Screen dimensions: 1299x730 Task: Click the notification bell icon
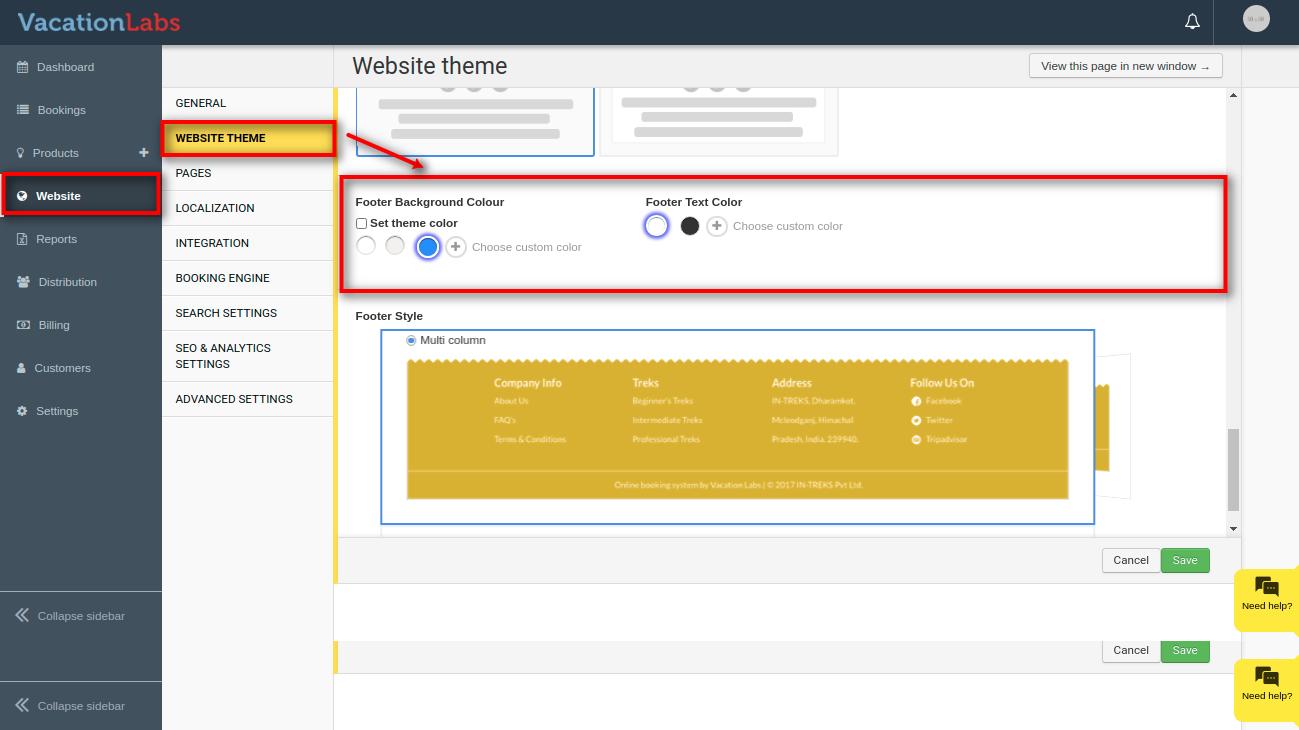[1192, 21]
